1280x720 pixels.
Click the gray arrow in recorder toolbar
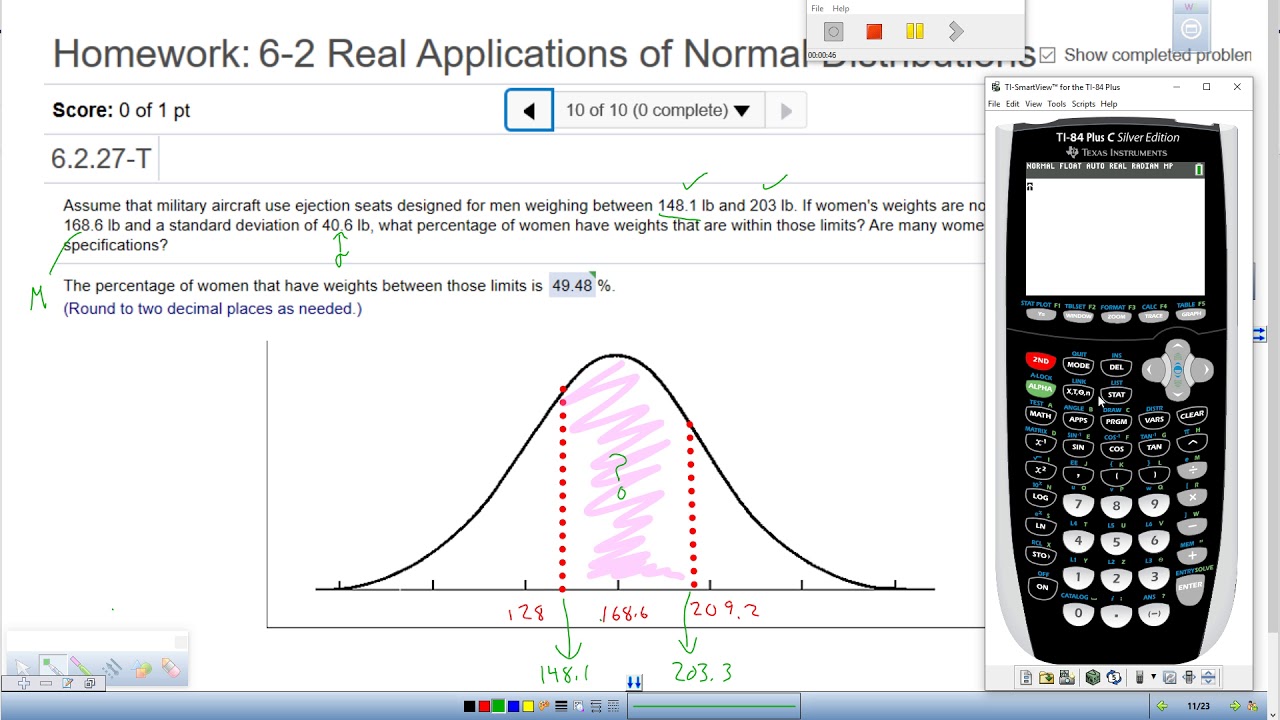[956, 32]
